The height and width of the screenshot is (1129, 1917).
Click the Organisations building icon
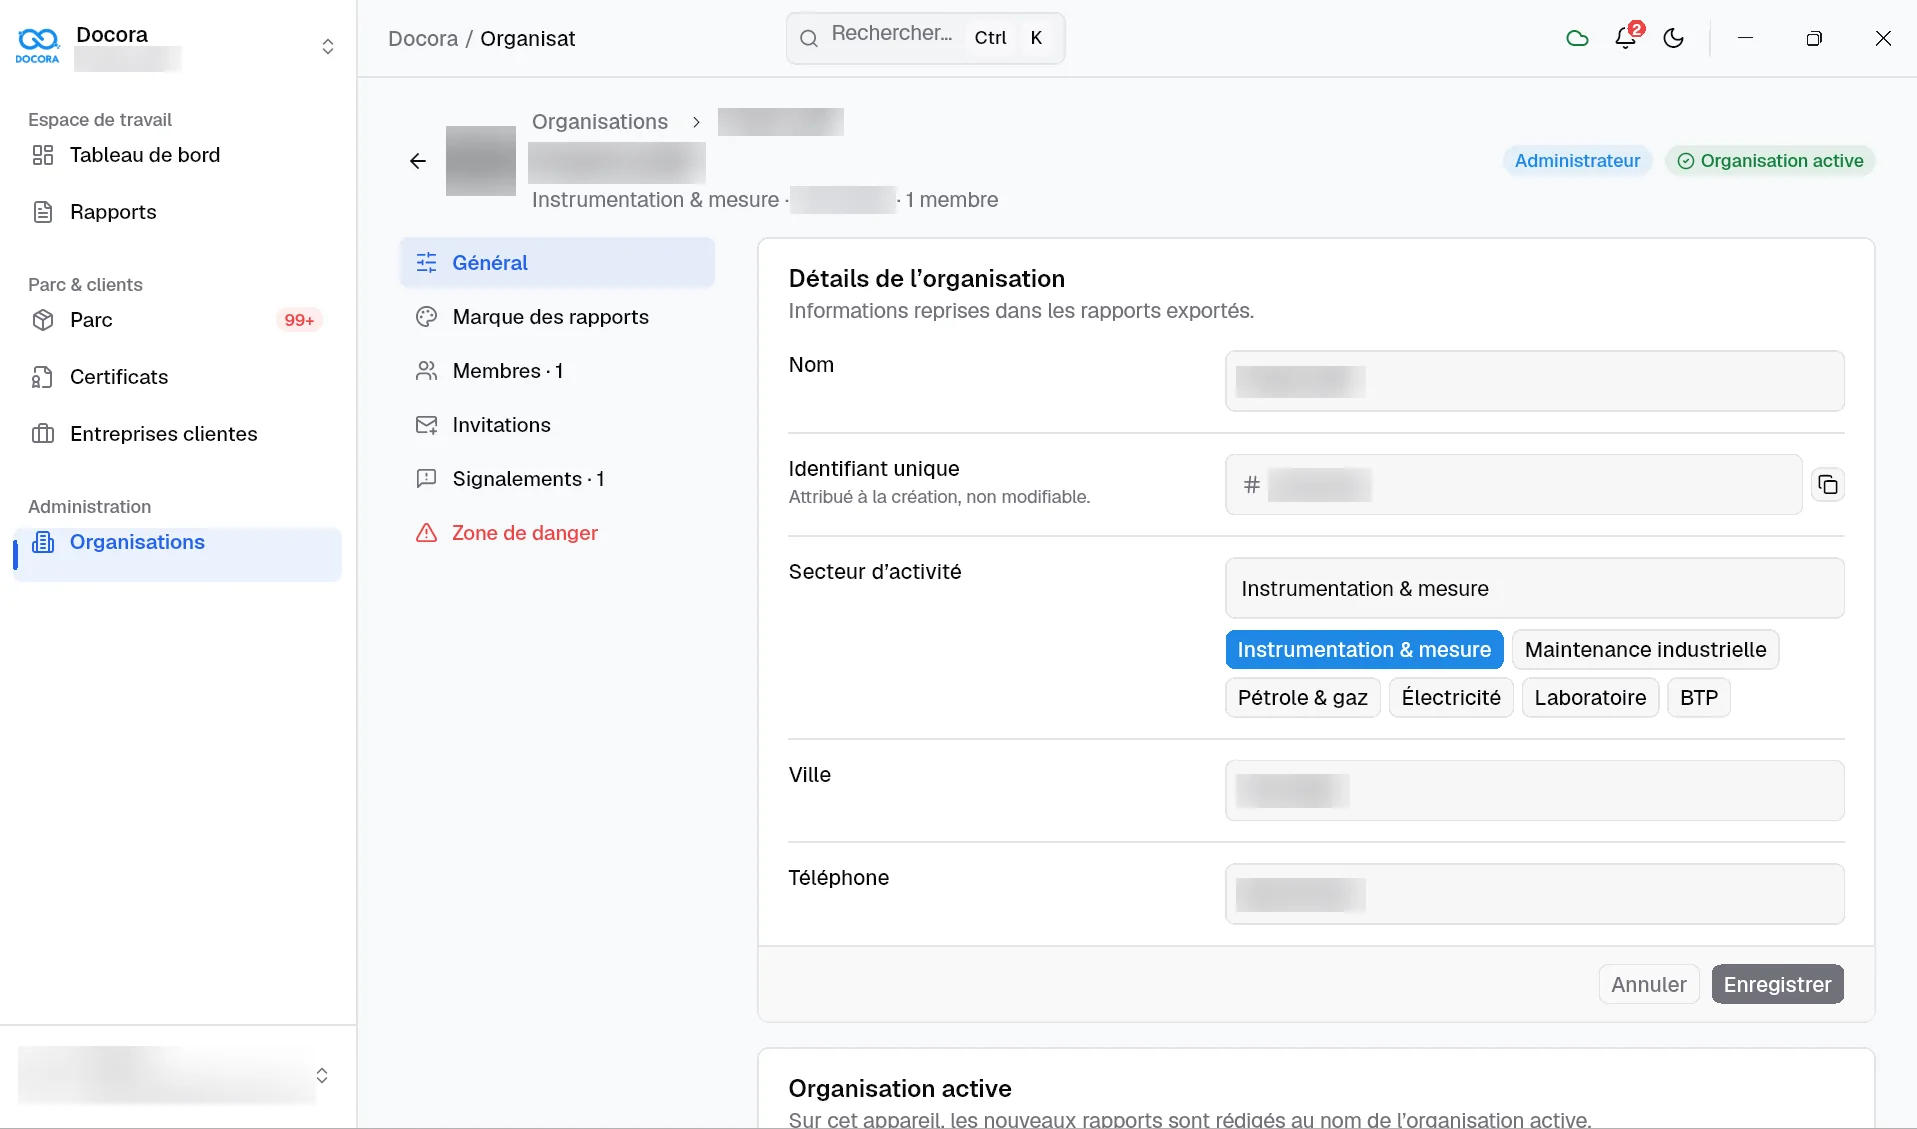click(x=43, y=542)
